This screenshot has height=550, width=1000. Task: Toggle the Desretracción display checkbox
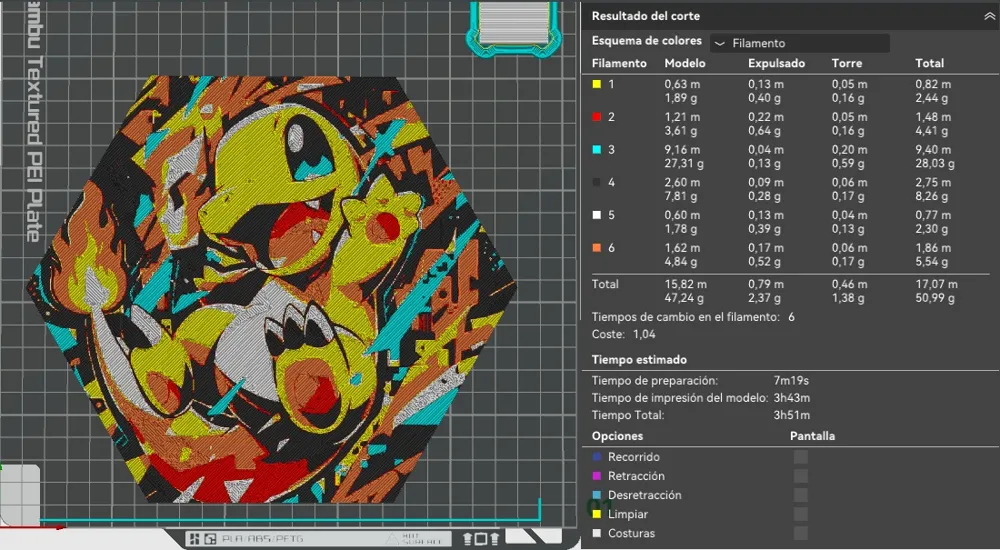coord(801,495)
